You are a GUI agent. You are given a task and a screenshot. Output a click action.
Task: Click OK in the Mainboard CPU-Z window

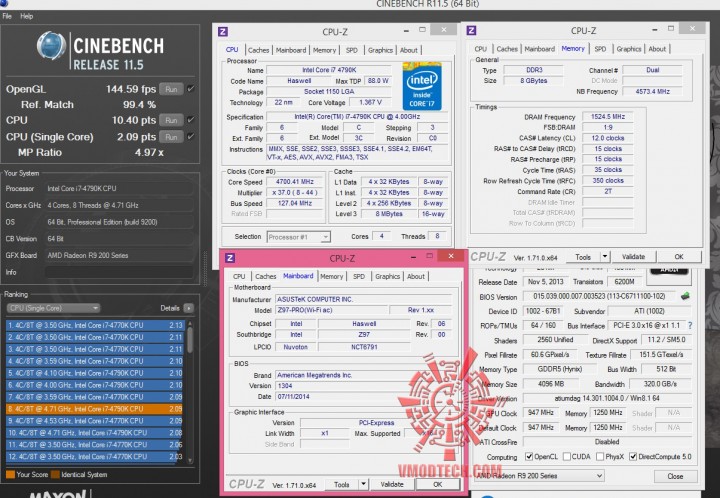pyautogui.click(x=438, y=484)
